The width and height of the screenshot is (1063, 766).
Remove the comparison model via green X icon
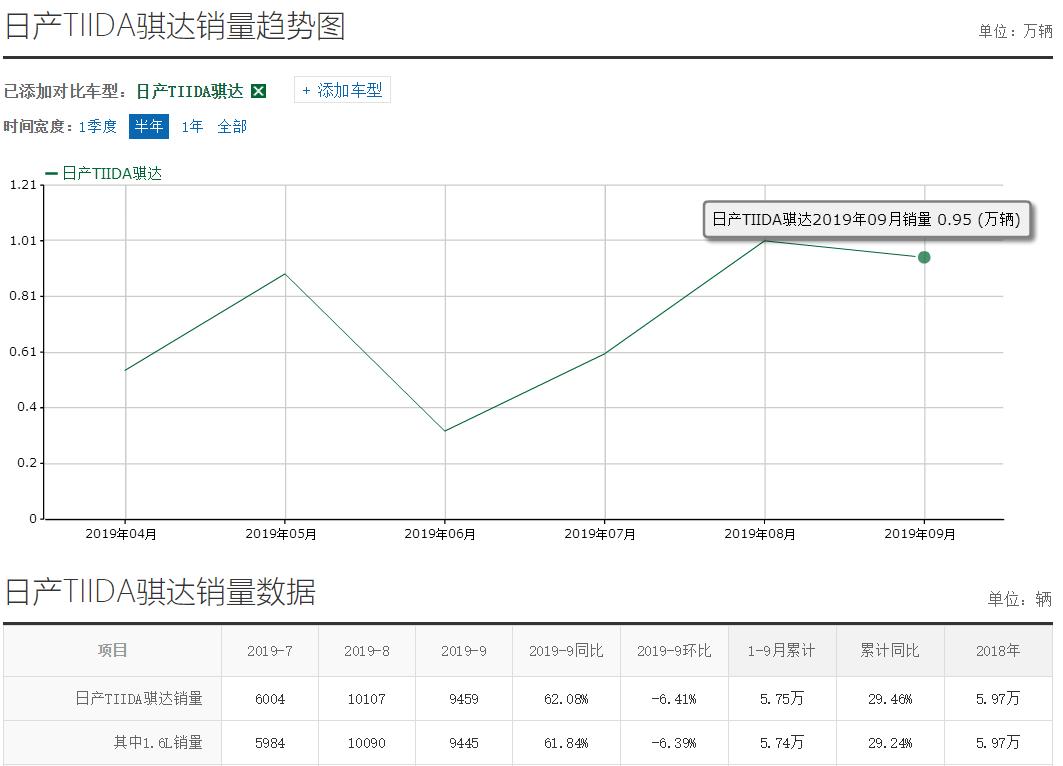[258, 90]
